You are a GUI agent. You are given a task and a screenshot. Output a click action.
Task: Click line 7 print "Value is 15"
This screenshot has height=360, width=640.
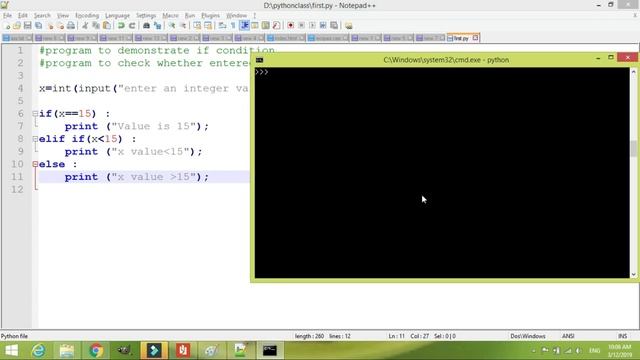coord(136,126)
